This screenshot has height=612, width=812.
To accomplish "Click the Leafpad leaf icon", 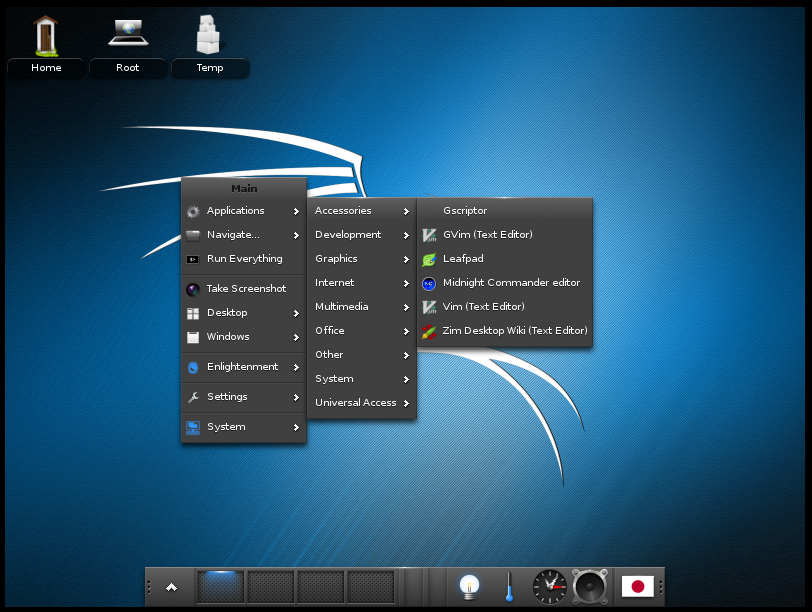I will pos(429,259).
